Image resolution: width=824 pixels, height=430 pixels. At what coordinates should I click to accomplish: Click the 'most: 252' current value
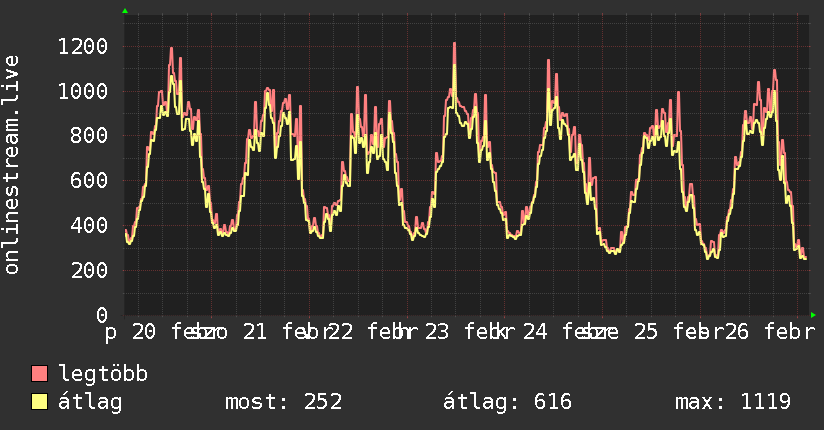[x=284, y=402]
